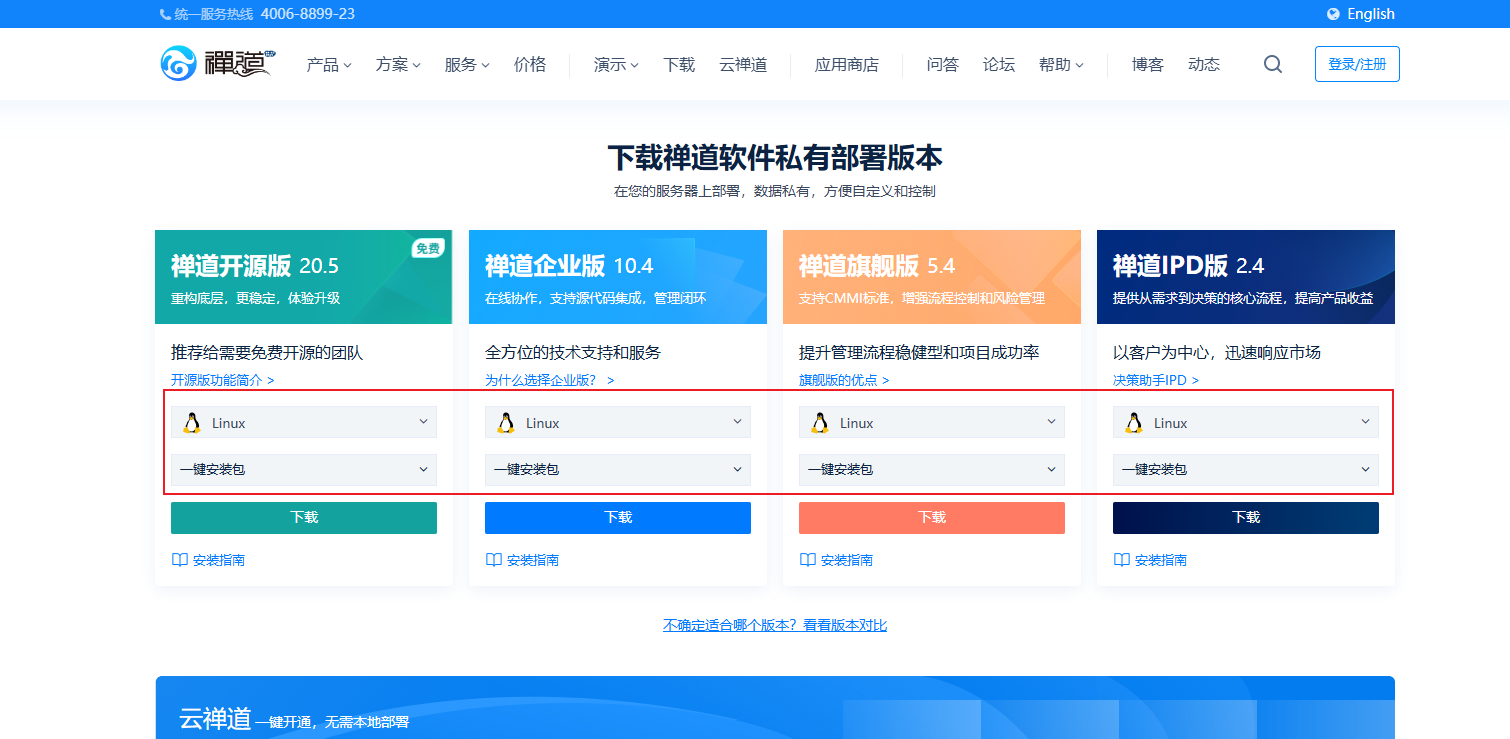Screen dimensions: 1510x739
Task: Click text 全方位的技术支持和服务
Action: 573,353
